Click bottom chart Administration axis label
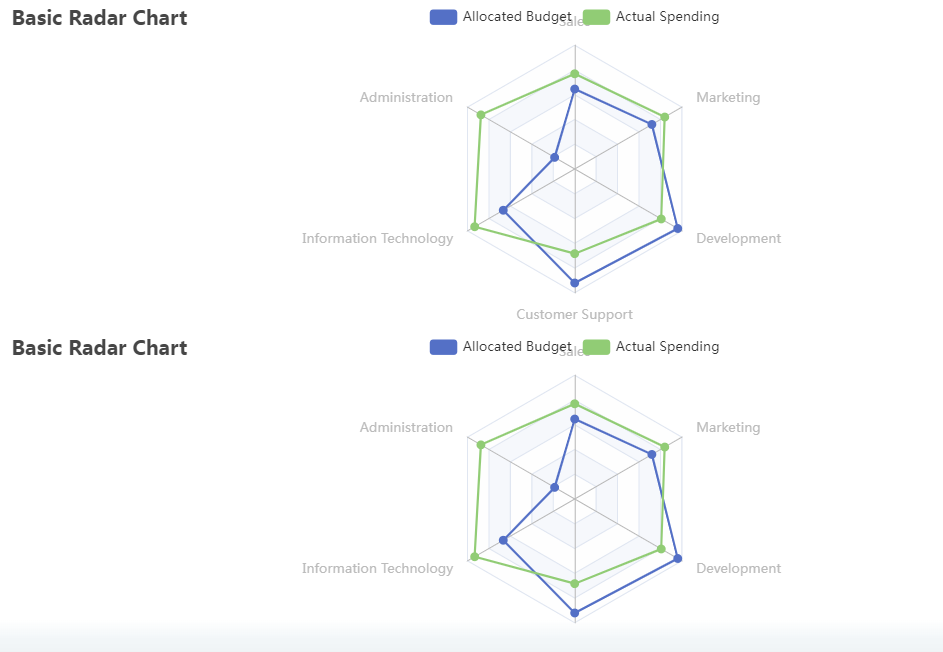Image resolution: width=943 pixels, height=652 pixels. coord(407,428)
